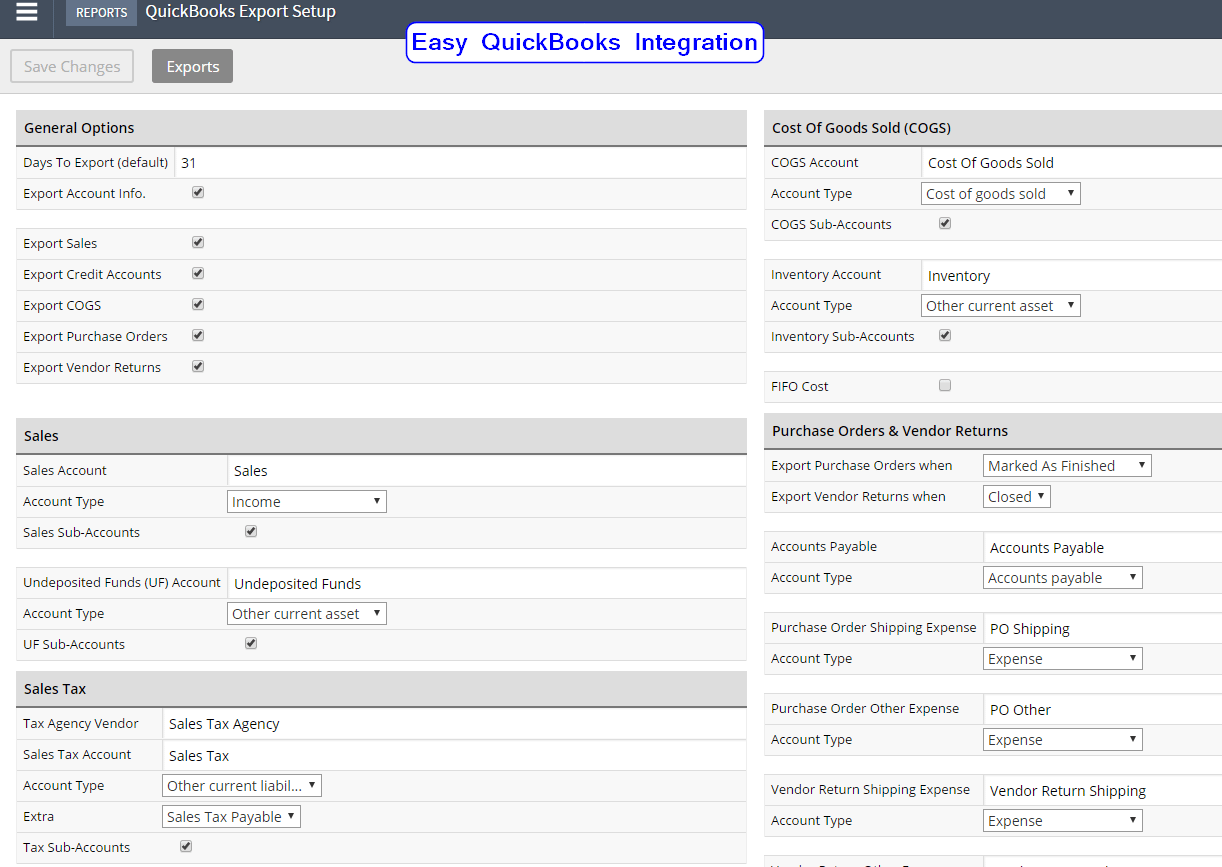Open PO Shipping Account Type dropdown
1222x867 pixels.
click(1063, 659)
